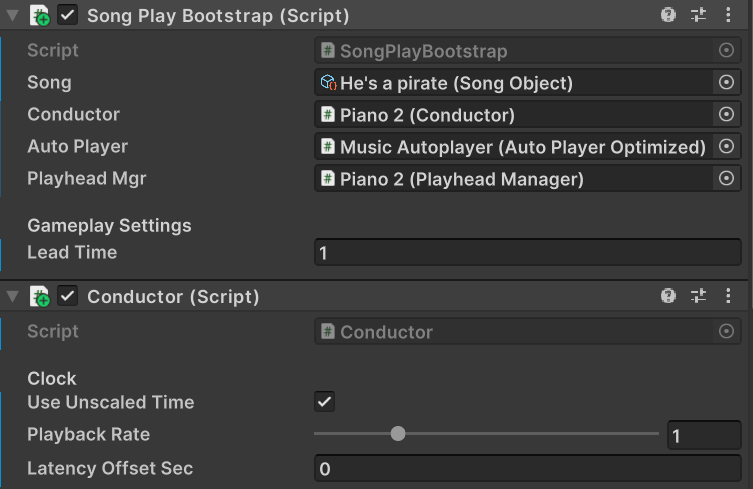This screenshot has width=753, height=489.
Task: Open help for Song Play Bootstrap script
Action: tap(669, 15)
